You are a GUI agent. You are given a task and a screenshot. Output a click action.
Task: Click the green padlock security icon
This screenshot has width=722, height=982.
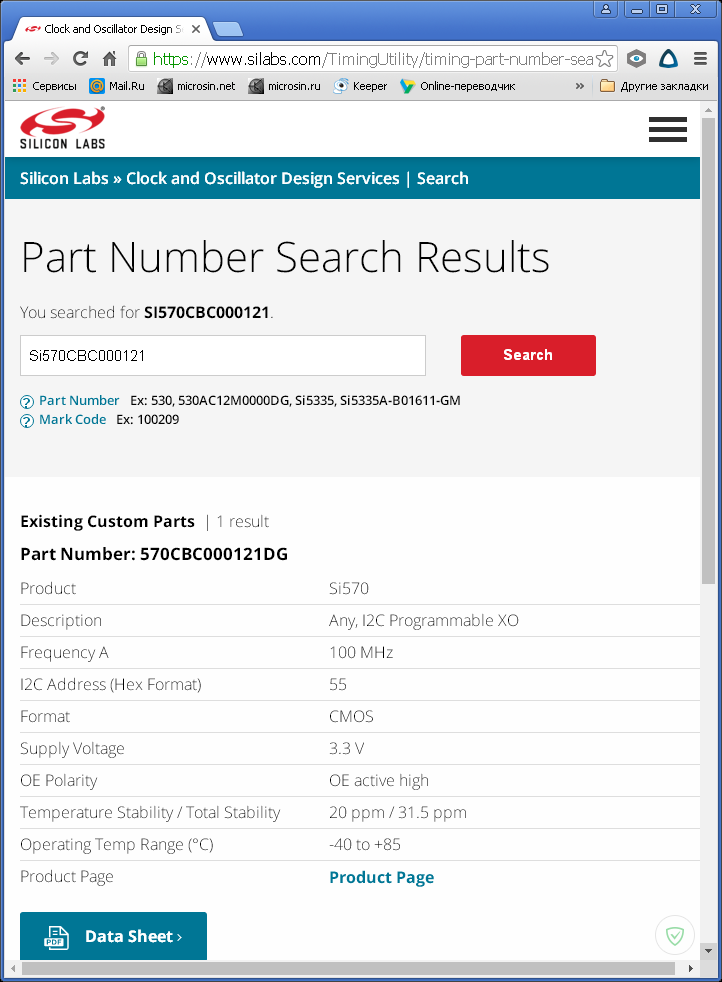142,59
